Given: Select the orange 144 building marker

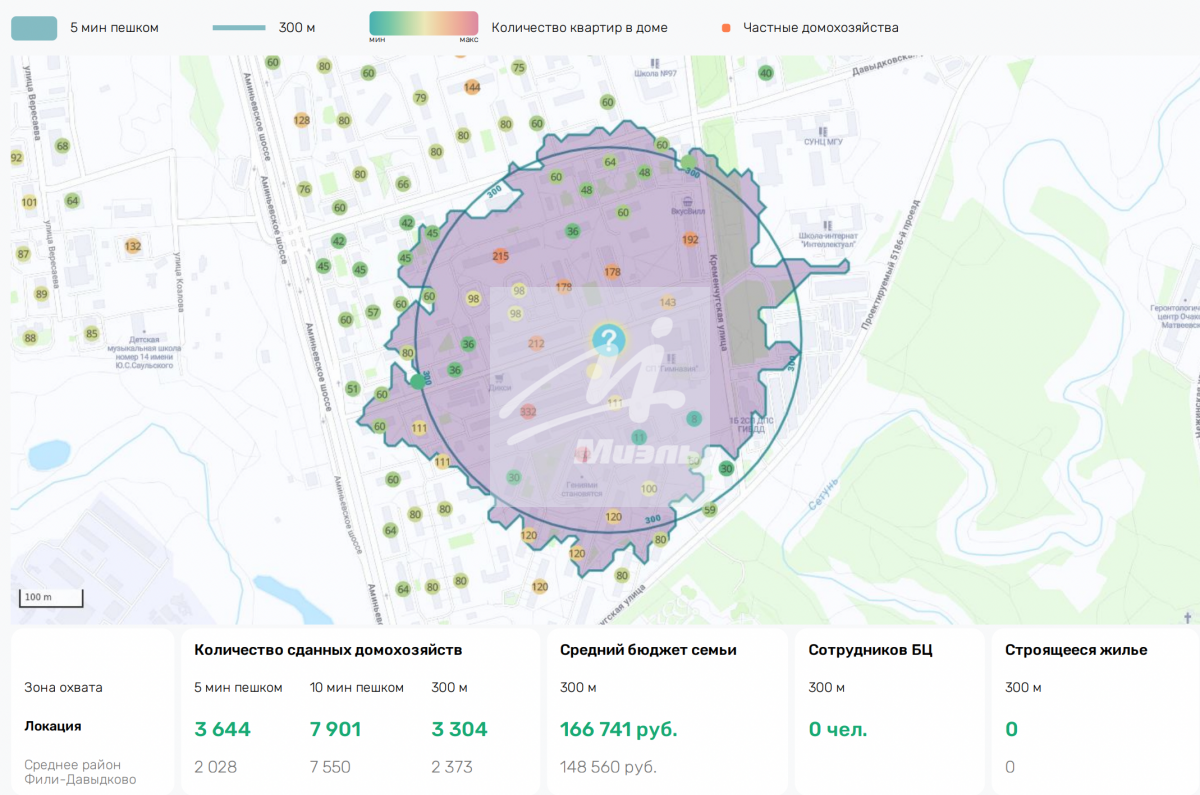Looking at the screenshot, I should coord(473,87).
